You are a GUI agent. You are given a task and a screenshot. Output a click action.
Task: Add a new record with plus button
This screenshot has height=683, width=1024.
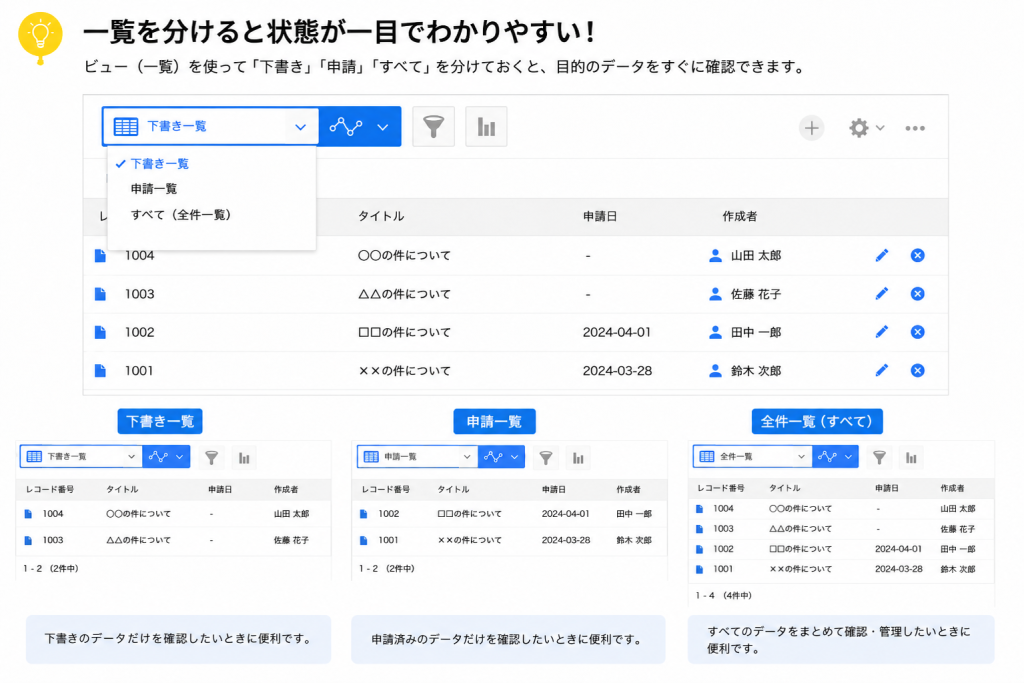(812, 128)
